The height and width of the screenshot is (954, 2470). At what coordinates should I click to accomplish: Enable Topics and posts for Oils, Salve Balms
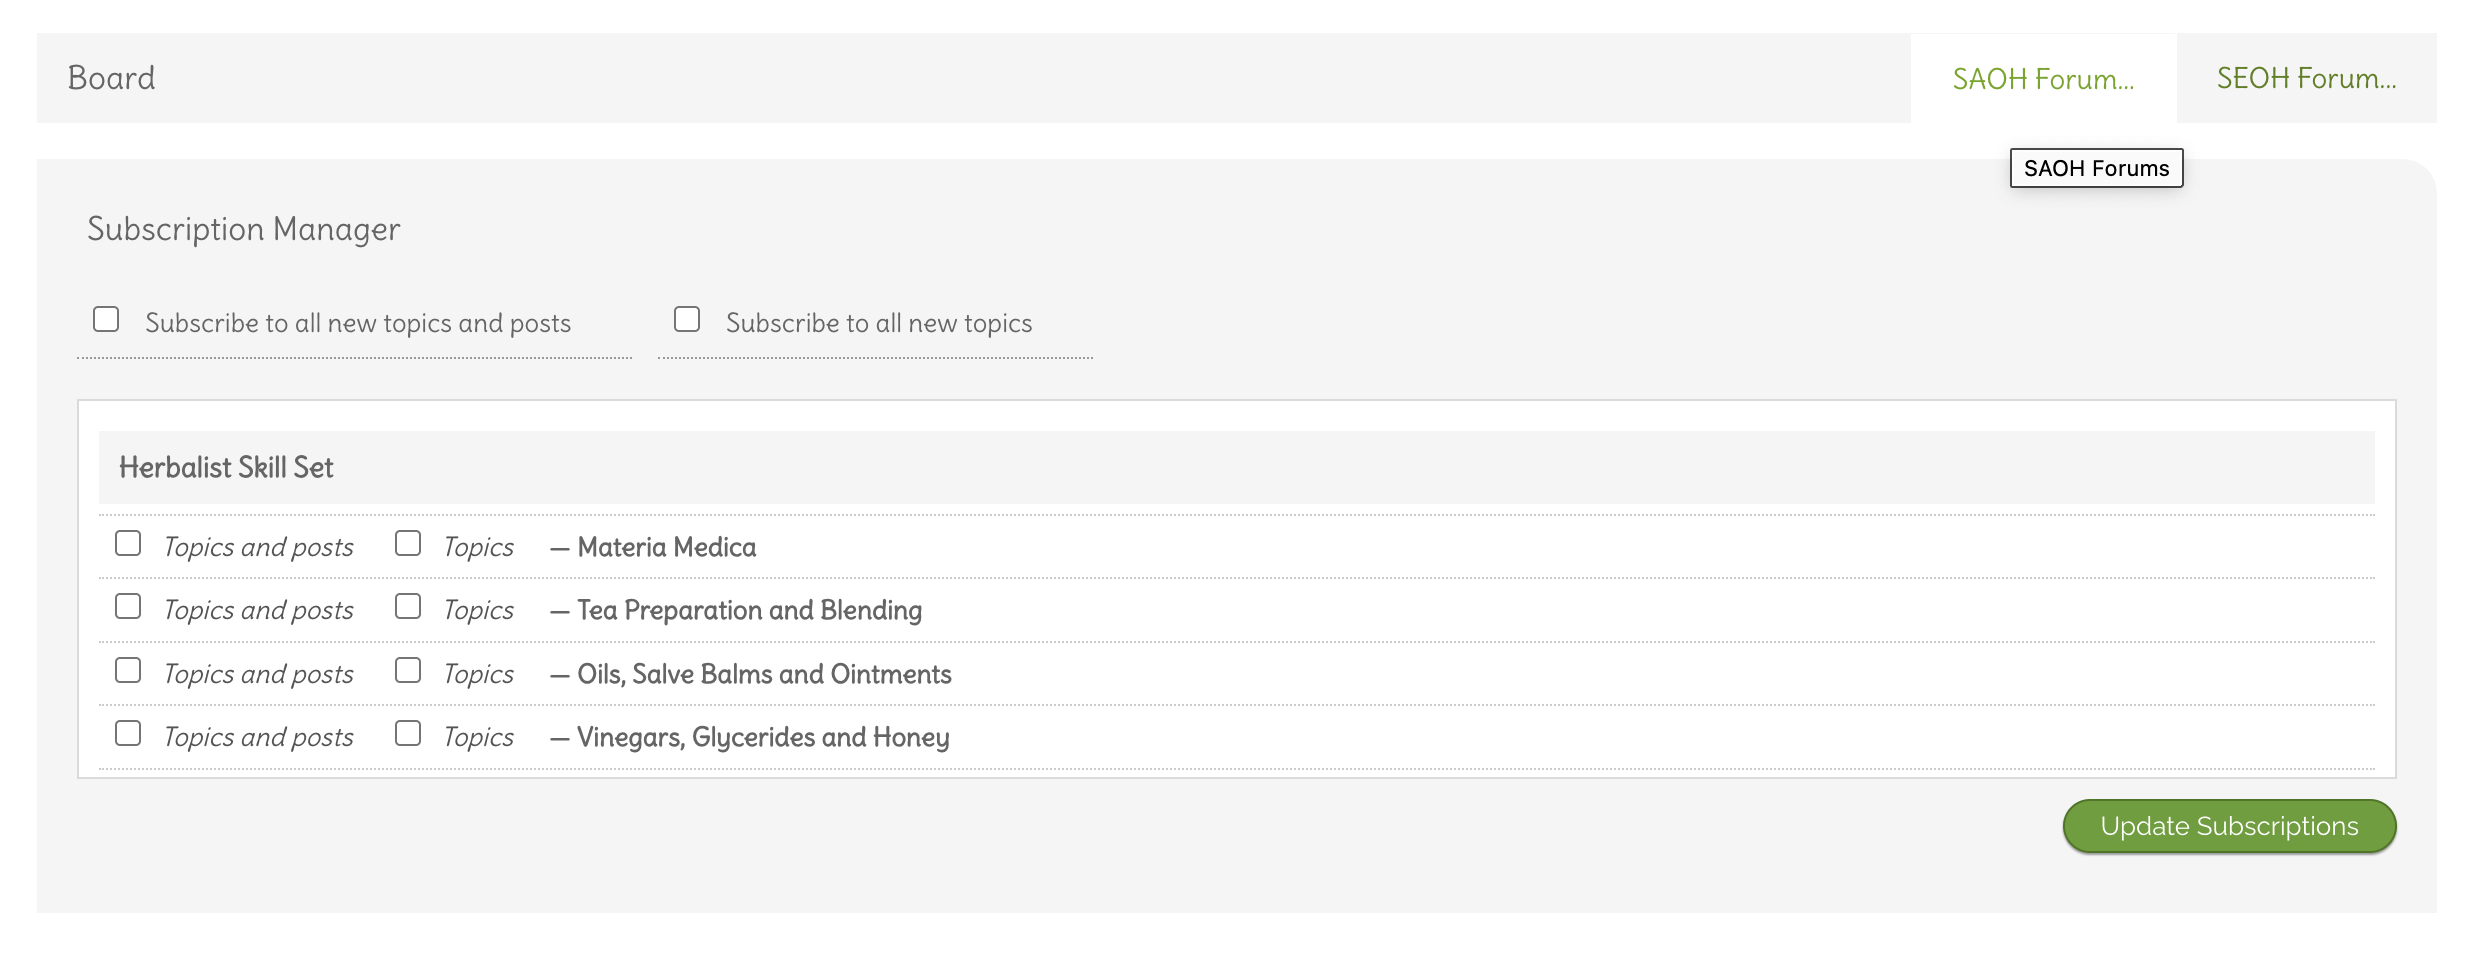coord(128,671)
